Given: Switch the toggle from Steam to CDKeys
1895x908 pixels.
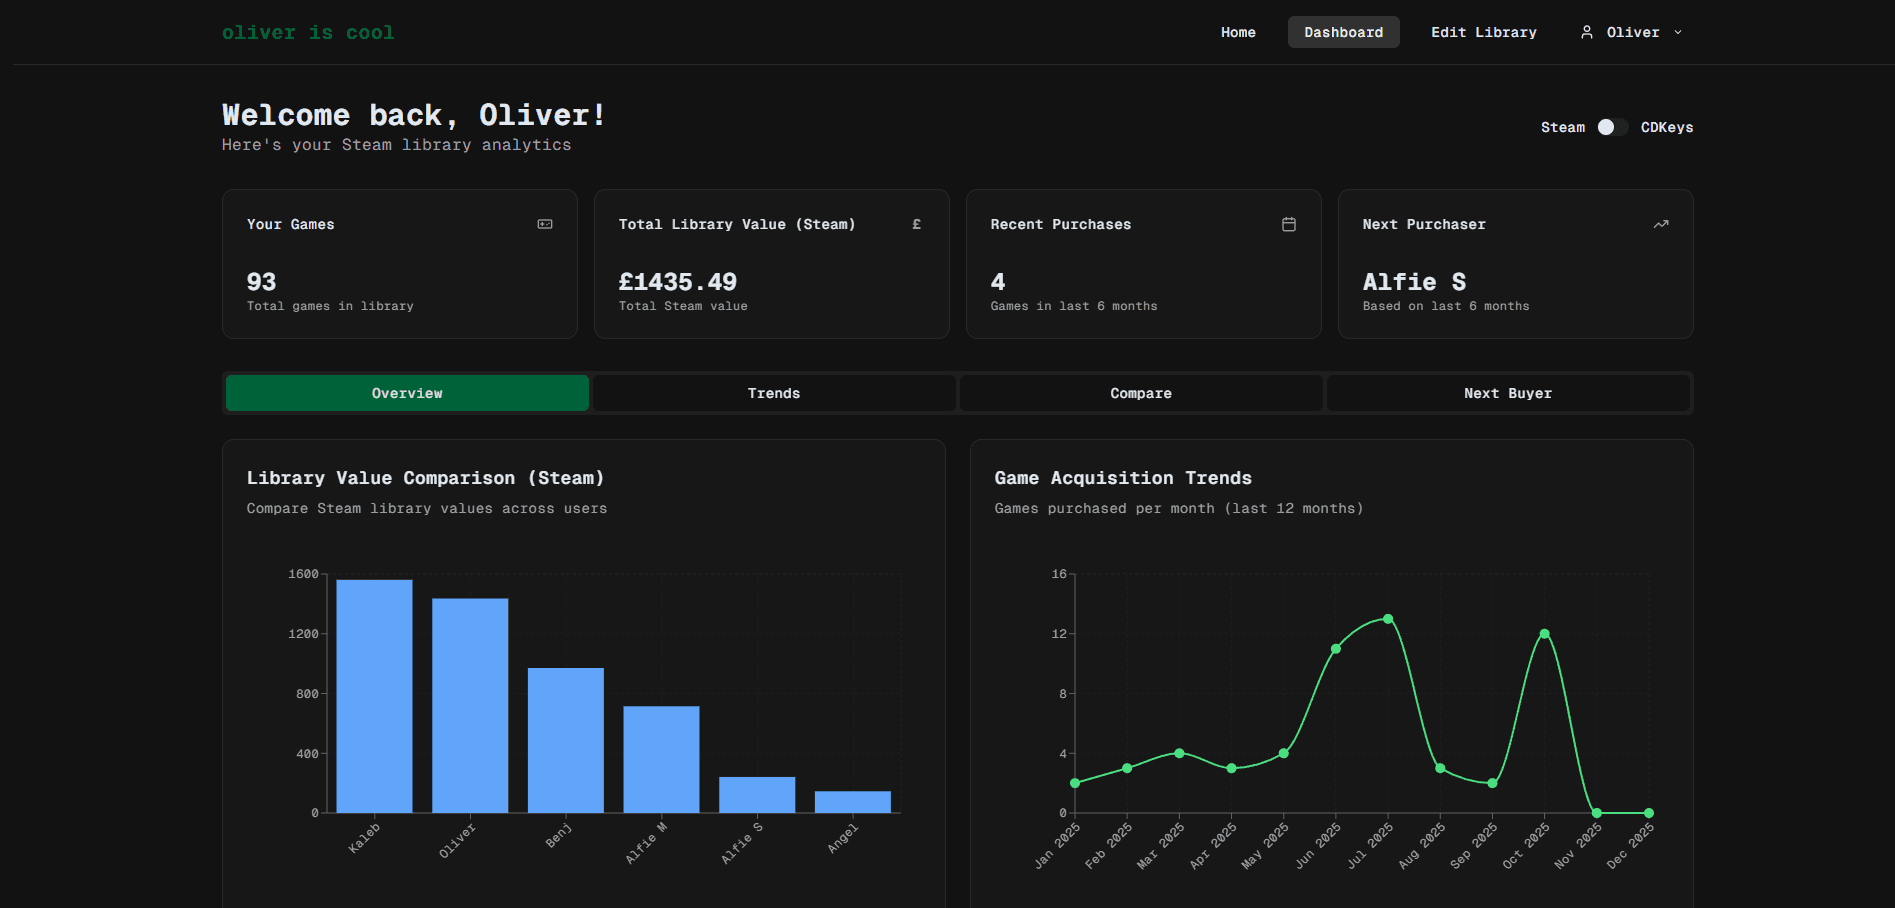Looking at the screenshot, I should click(x=1612, y=127).
